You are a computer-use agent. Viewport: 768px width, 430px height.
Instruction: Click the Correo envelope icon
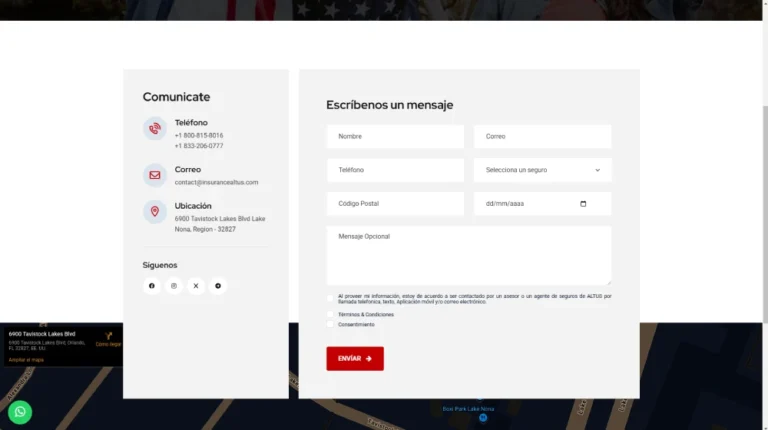click(x=155, y=175)
